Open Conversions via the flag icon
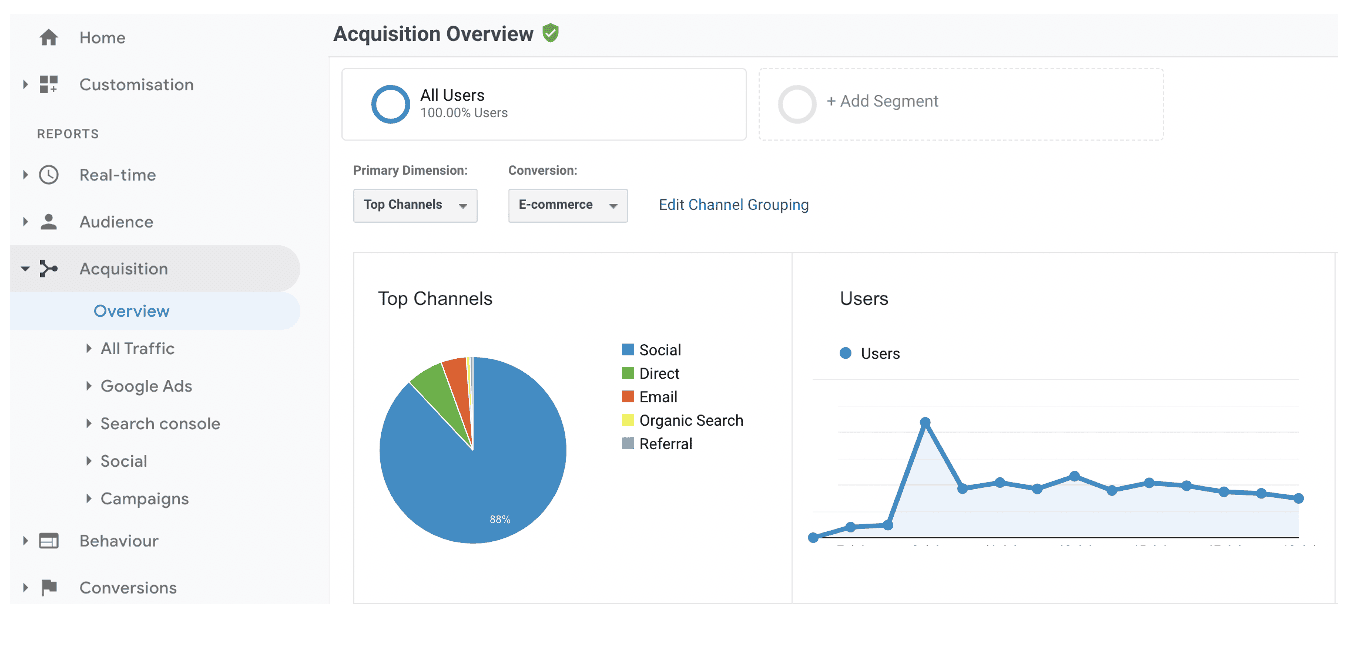Screen dimensions: 1350x662 pos(47,588)
